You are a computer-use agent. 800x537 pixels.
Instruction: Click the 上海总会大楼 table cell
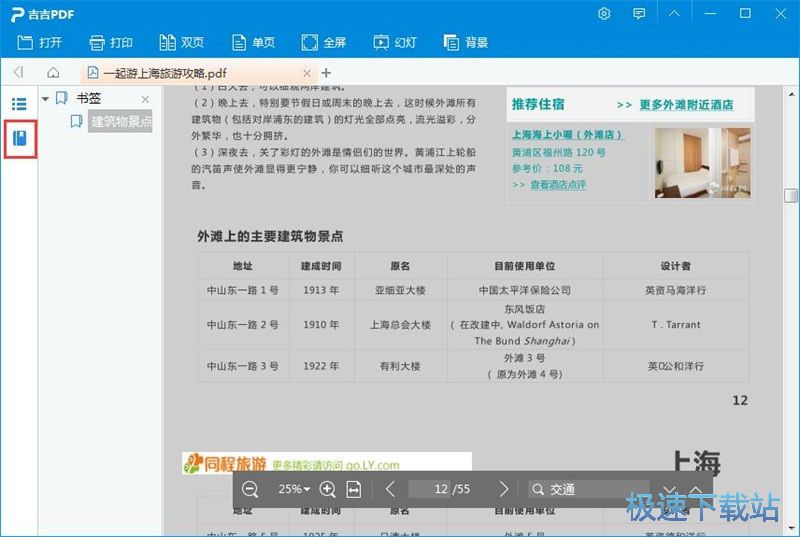click(x=400, y=325)
